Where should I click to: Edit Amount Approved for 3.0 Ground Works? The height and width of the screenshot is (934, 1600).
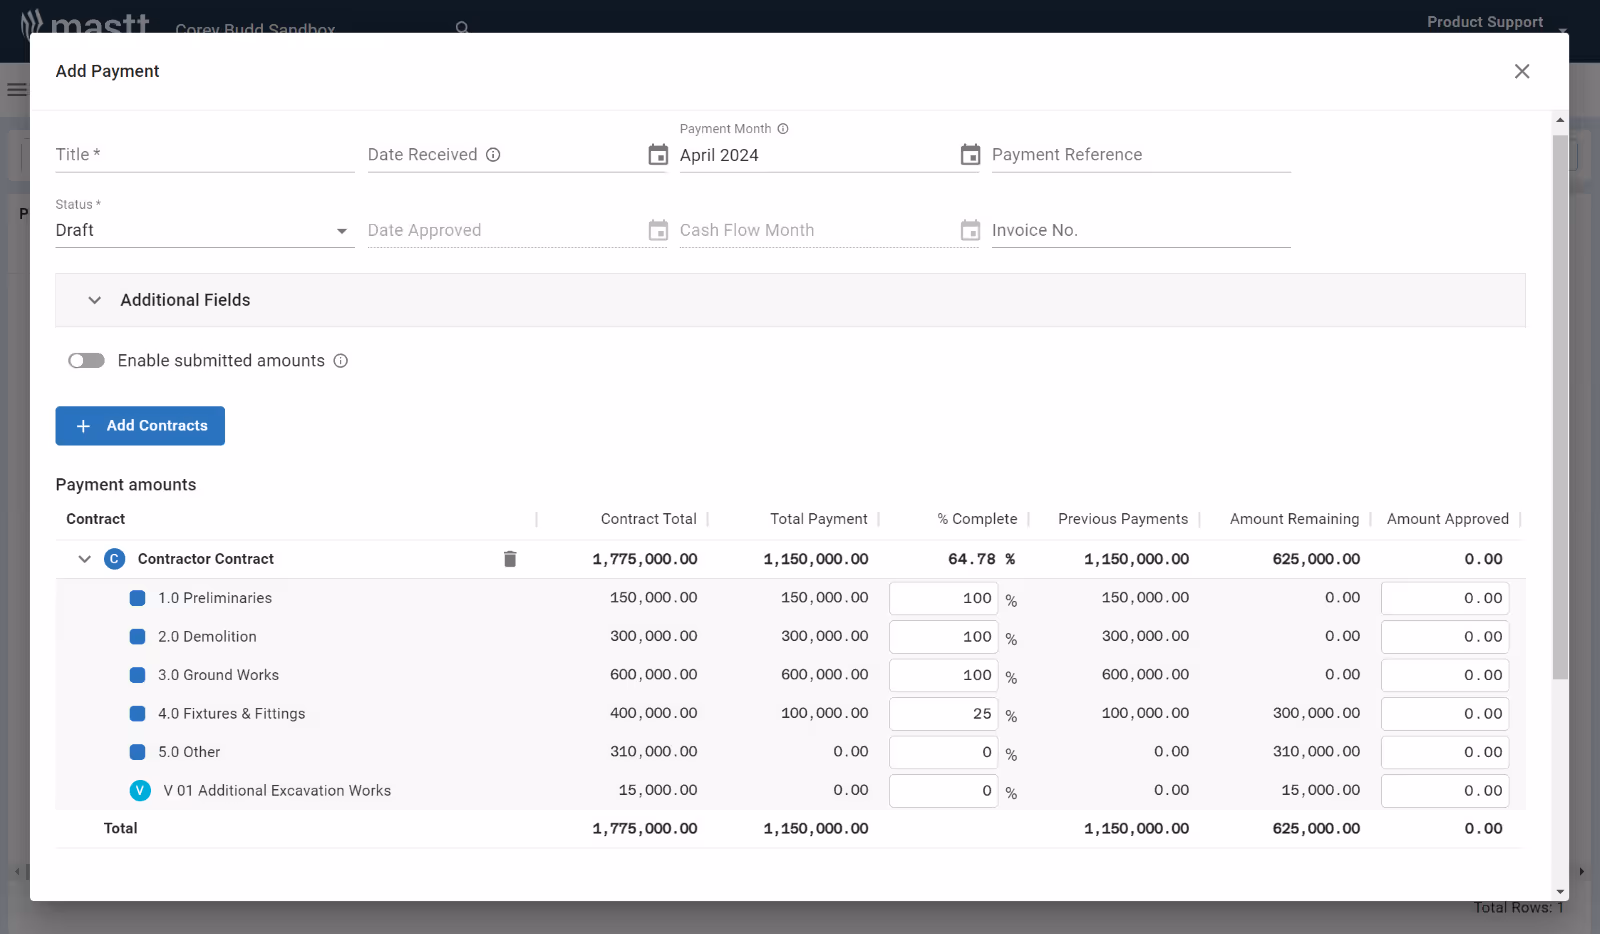pyautogui.click(x=1445, y=675)
